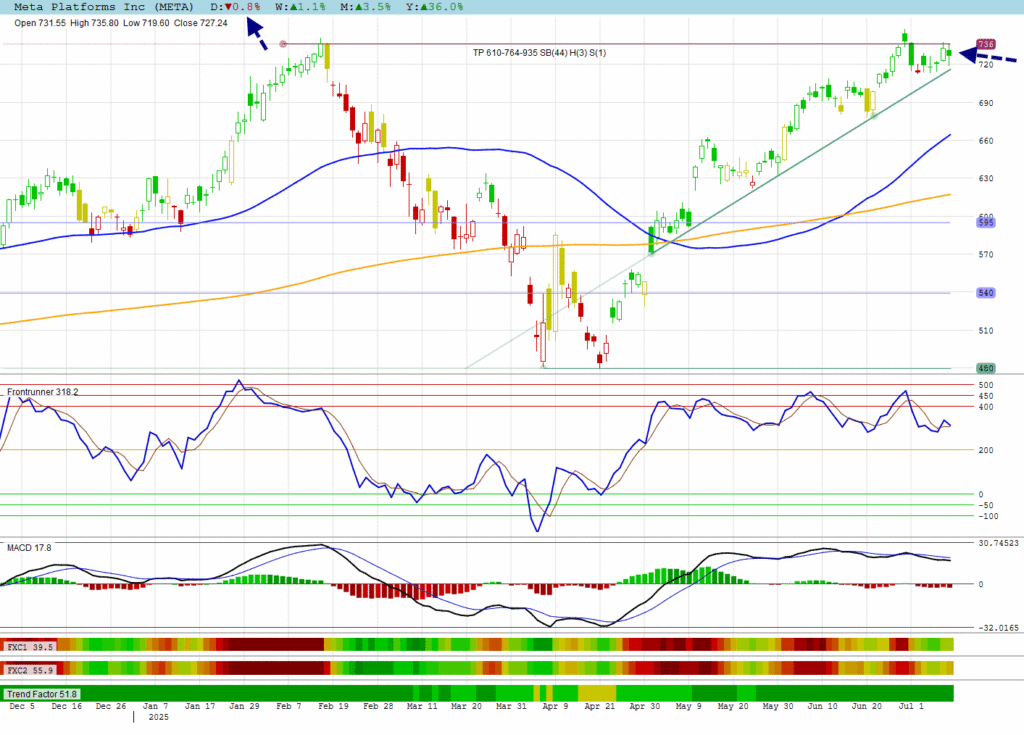The width and height of the screenshot is (1024, 735).
Task: Click the Apr 30 date label
Action: (645, 706)
